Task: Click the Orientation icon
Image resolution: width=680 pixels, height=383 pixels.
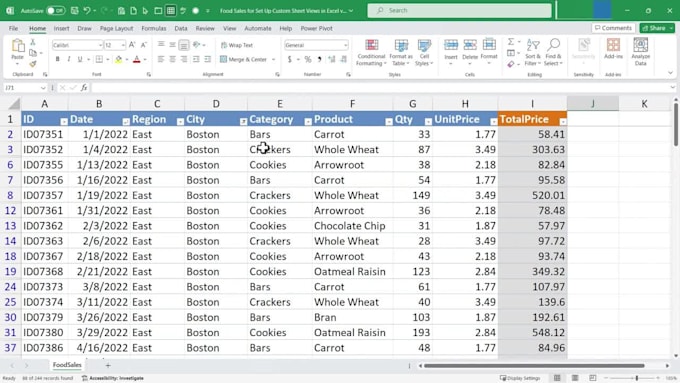Action: [x=197, y=45]
